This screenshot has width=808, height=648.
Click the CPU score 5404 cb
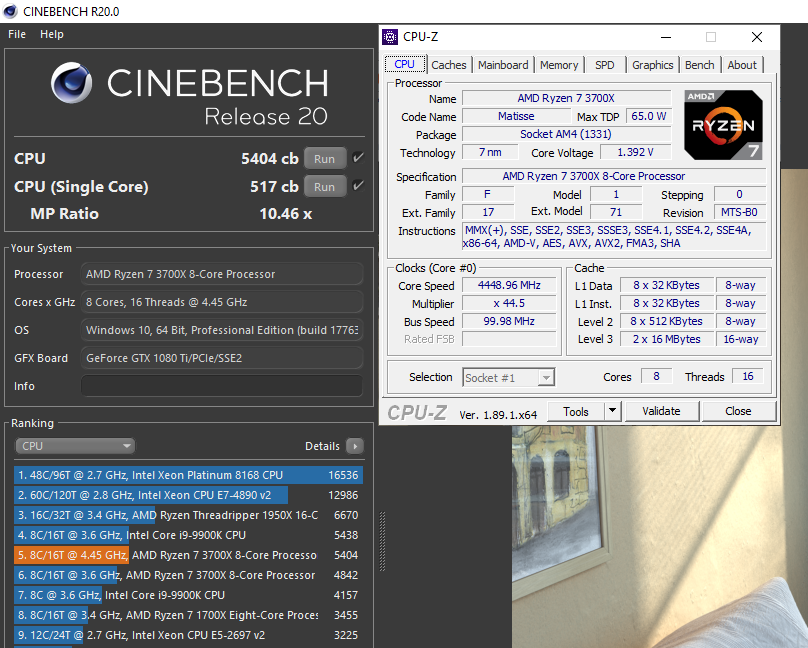coord(270,159)
